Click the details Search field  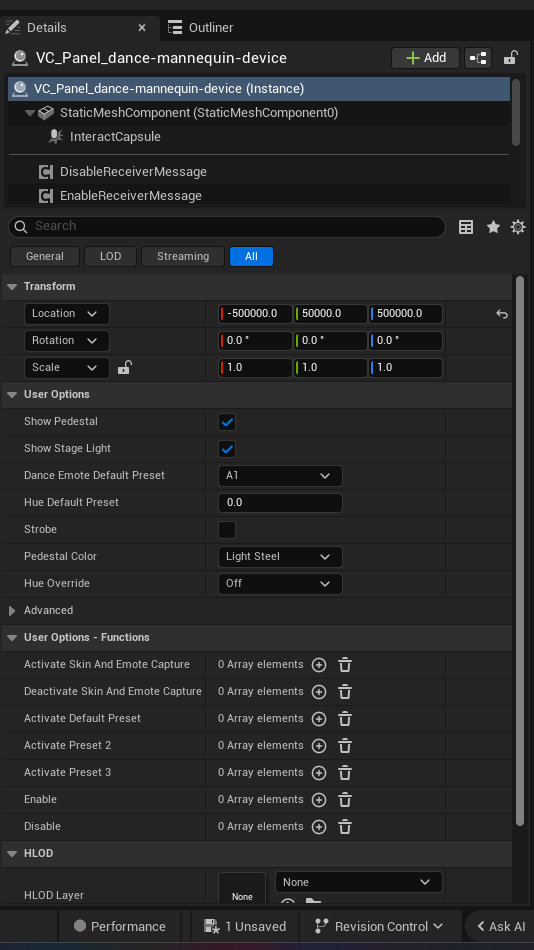click(227, 226)
